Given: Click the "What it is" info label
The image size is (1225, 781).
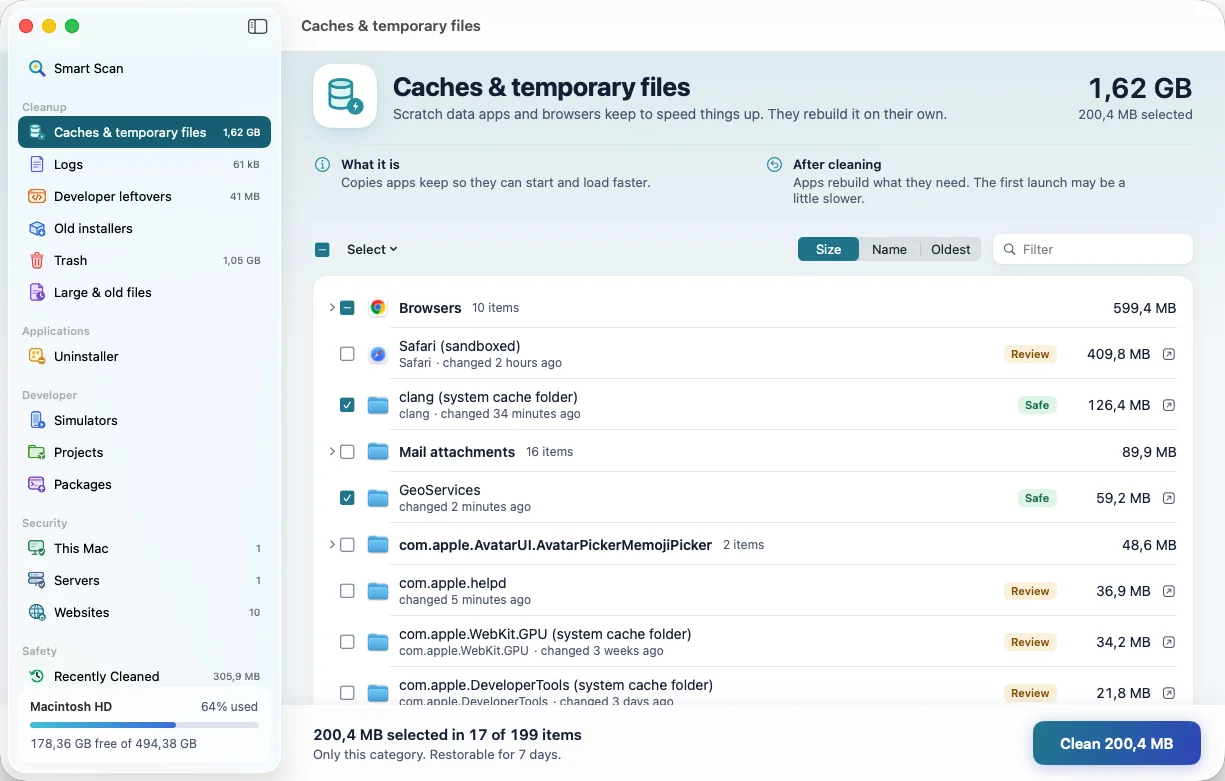Looking at the screenshot, I should (370, 164).
